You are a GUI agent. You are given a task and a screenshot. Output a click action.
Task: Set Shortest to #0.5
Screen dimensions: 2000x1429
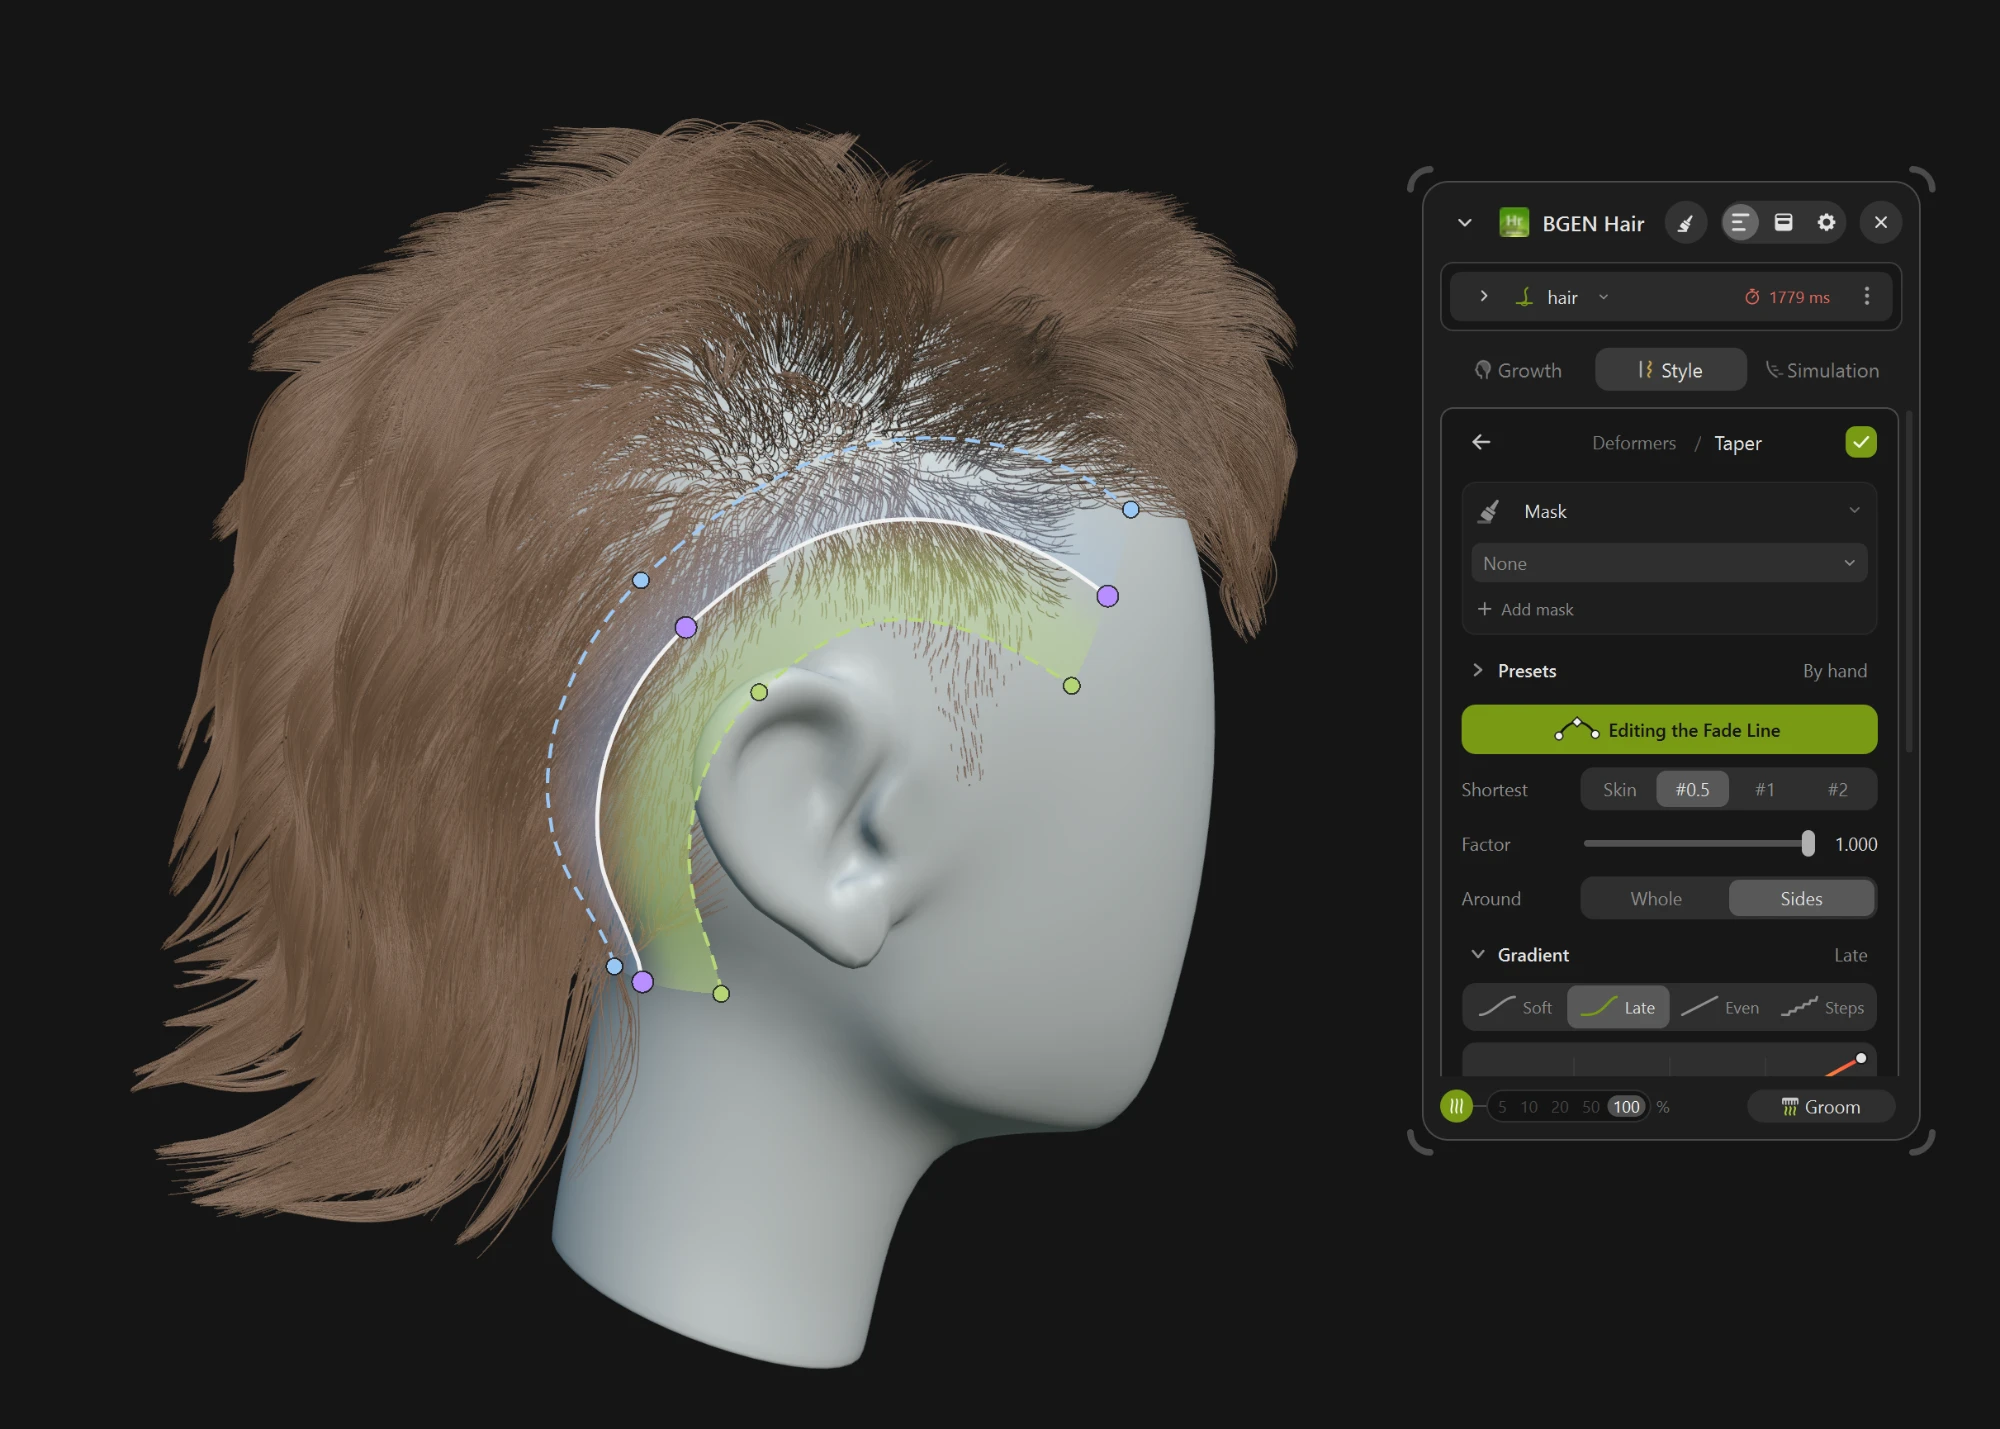(x=1692, y=789)
